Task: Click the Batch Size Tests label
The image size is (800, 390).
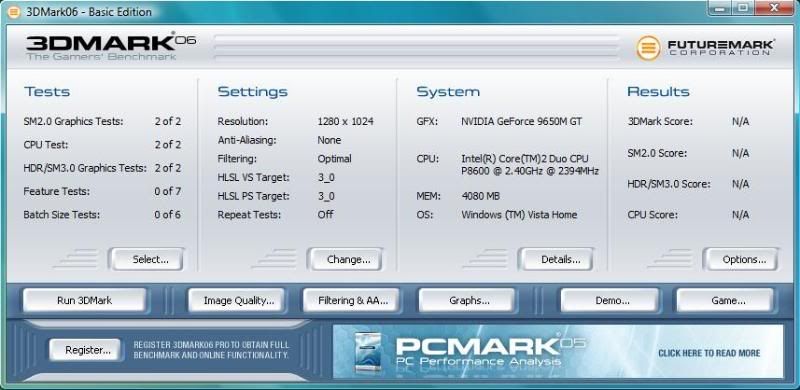Action: coord(62,215)
